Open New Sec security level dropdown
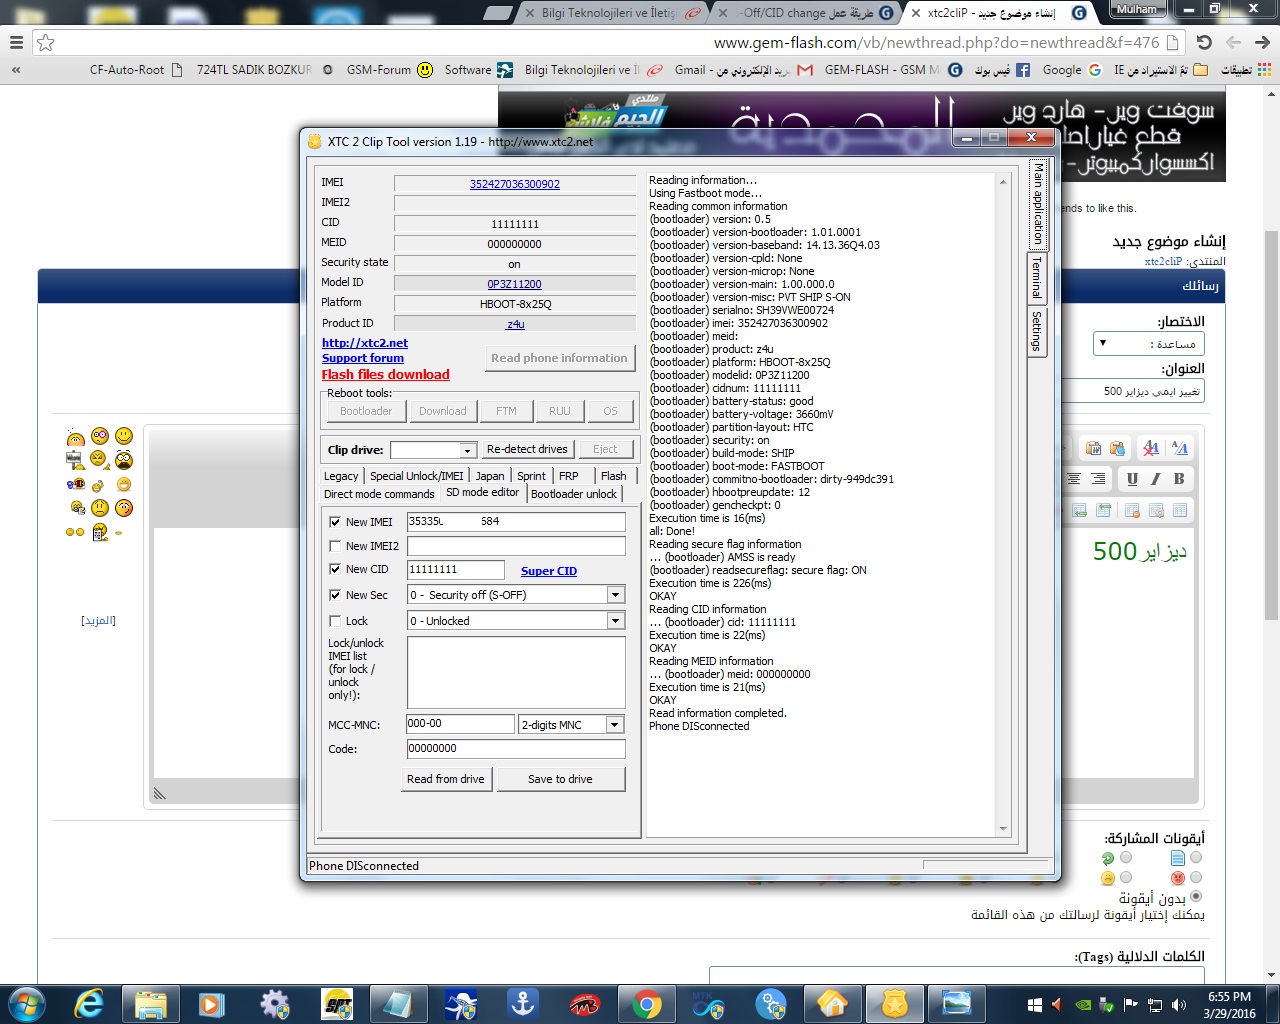 615,595
